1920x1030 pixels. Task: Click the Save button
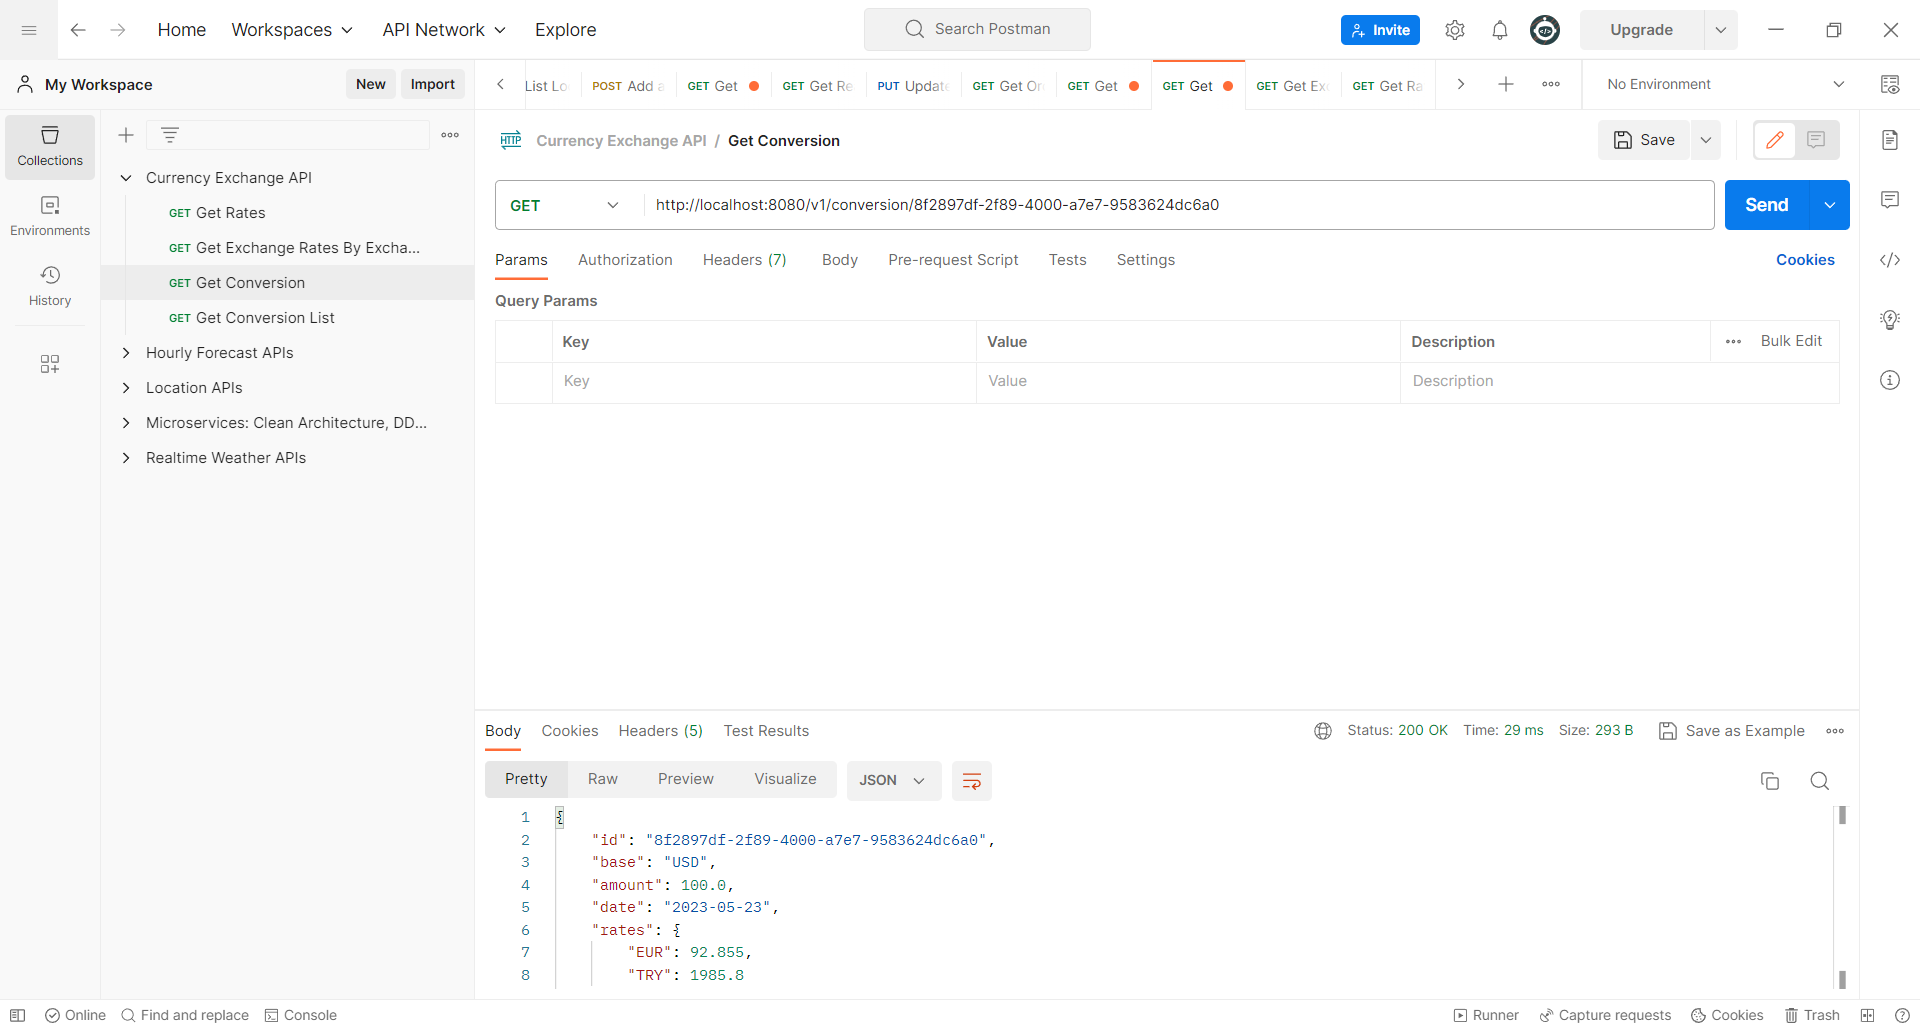coord(1644,140)
